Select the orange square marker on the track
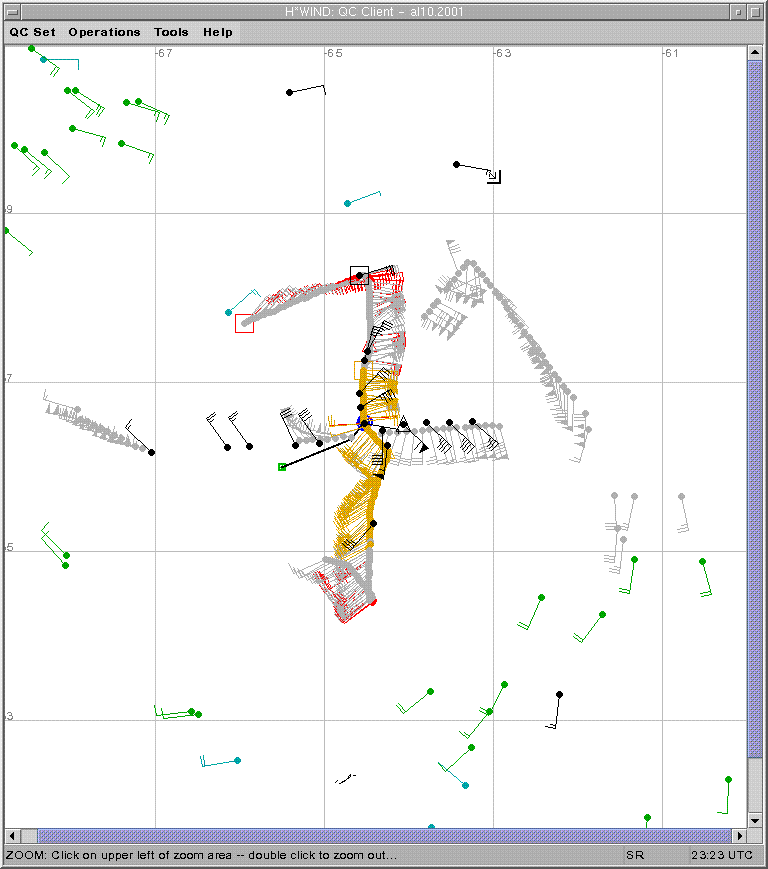This screenshot has width=768, height=869. (x=362, y=370)
